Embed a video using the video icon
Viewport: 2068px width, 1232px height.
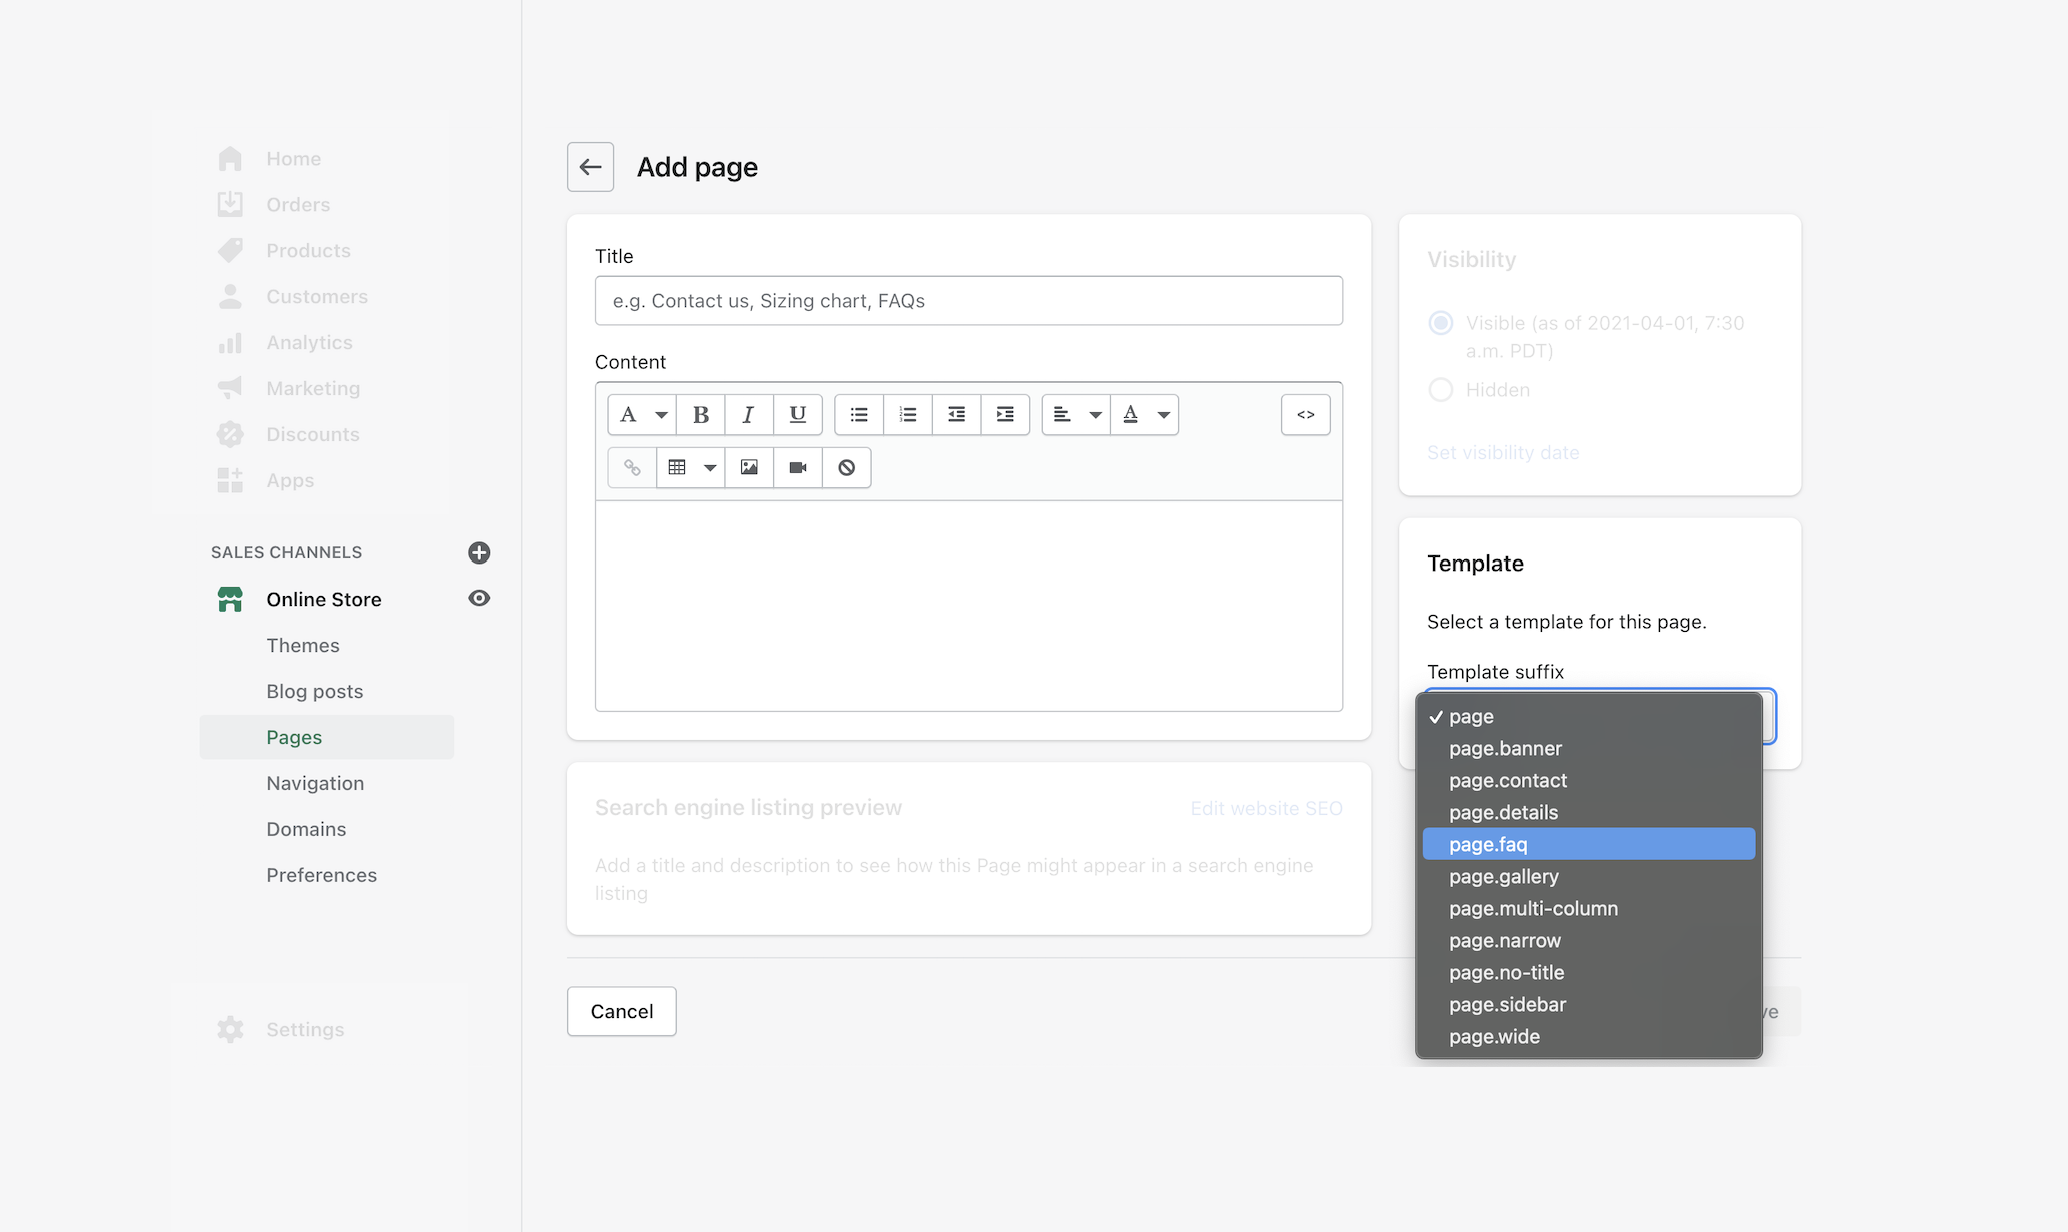tap(796, 467)
